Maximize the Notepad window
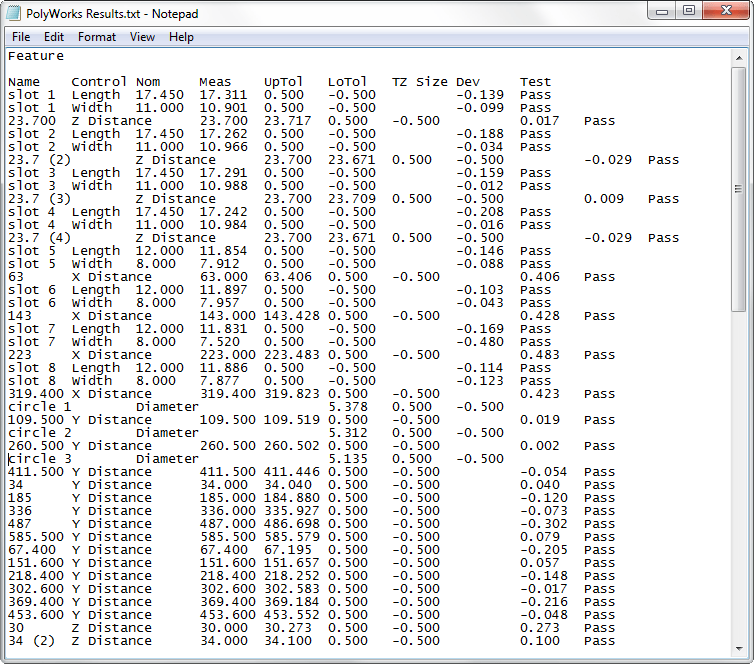Screen dimensions: 754x664 689,10
